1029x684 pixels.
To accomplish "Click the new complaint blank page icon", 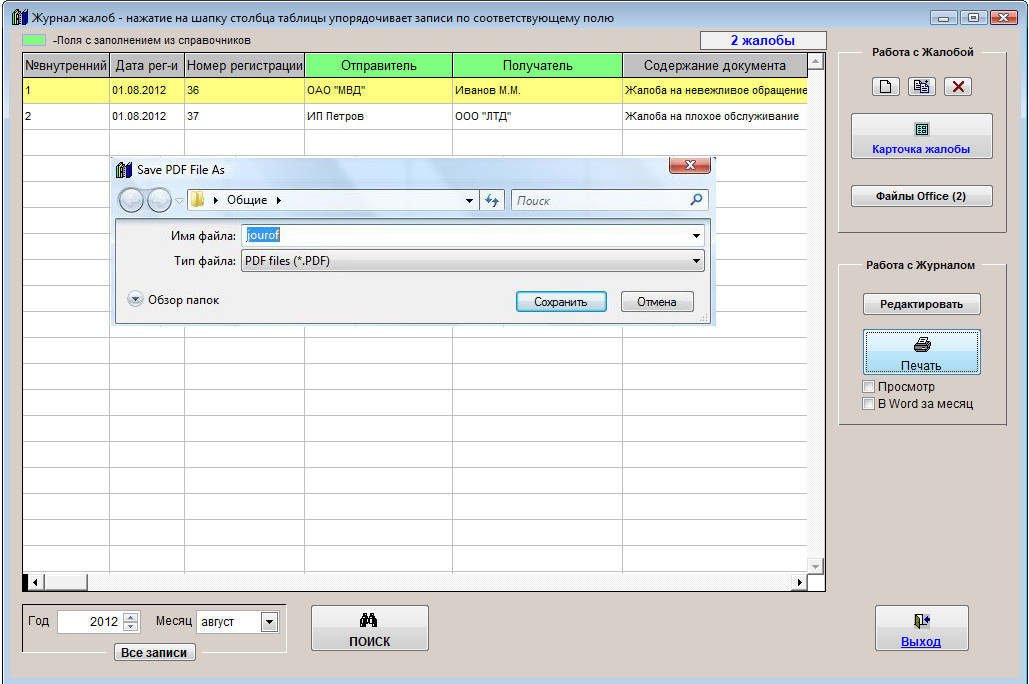I will [x=885, y=87].
